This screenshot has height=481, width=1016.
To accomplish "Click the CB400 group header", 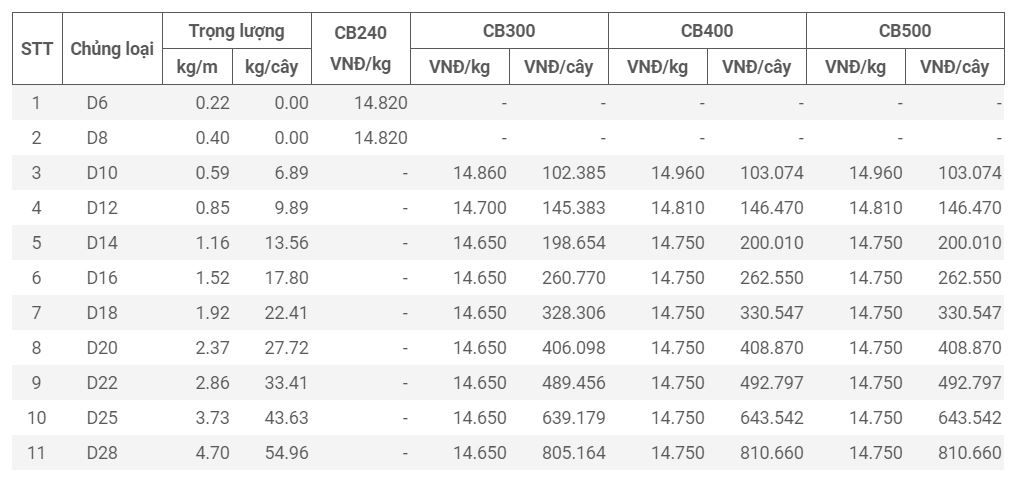I will click(x=707, y=31).
